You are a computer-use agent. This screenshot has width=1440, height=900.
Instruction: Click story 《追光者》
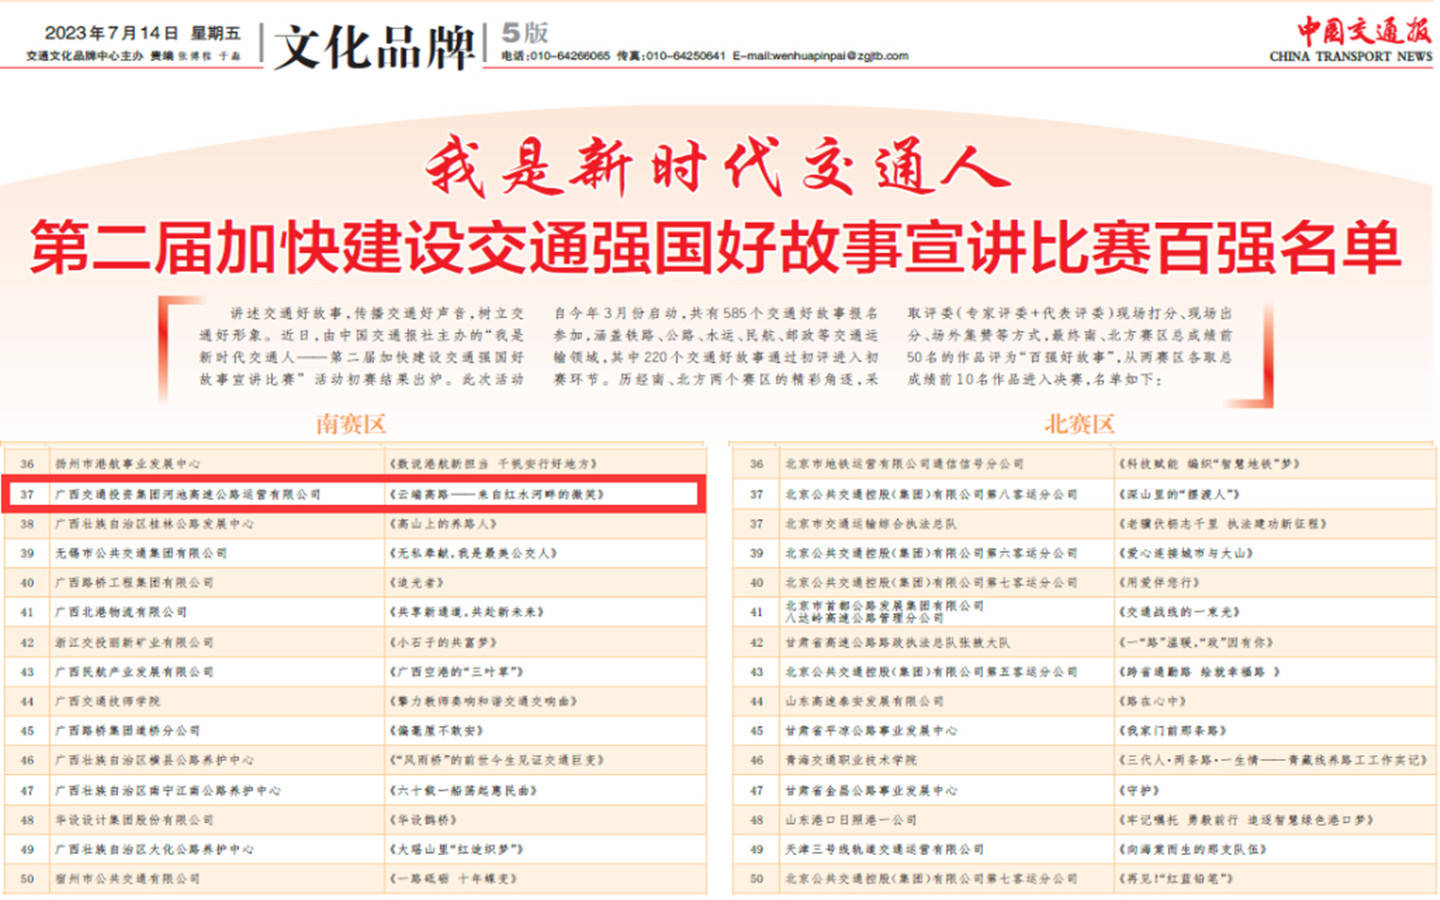click(416, 583)
